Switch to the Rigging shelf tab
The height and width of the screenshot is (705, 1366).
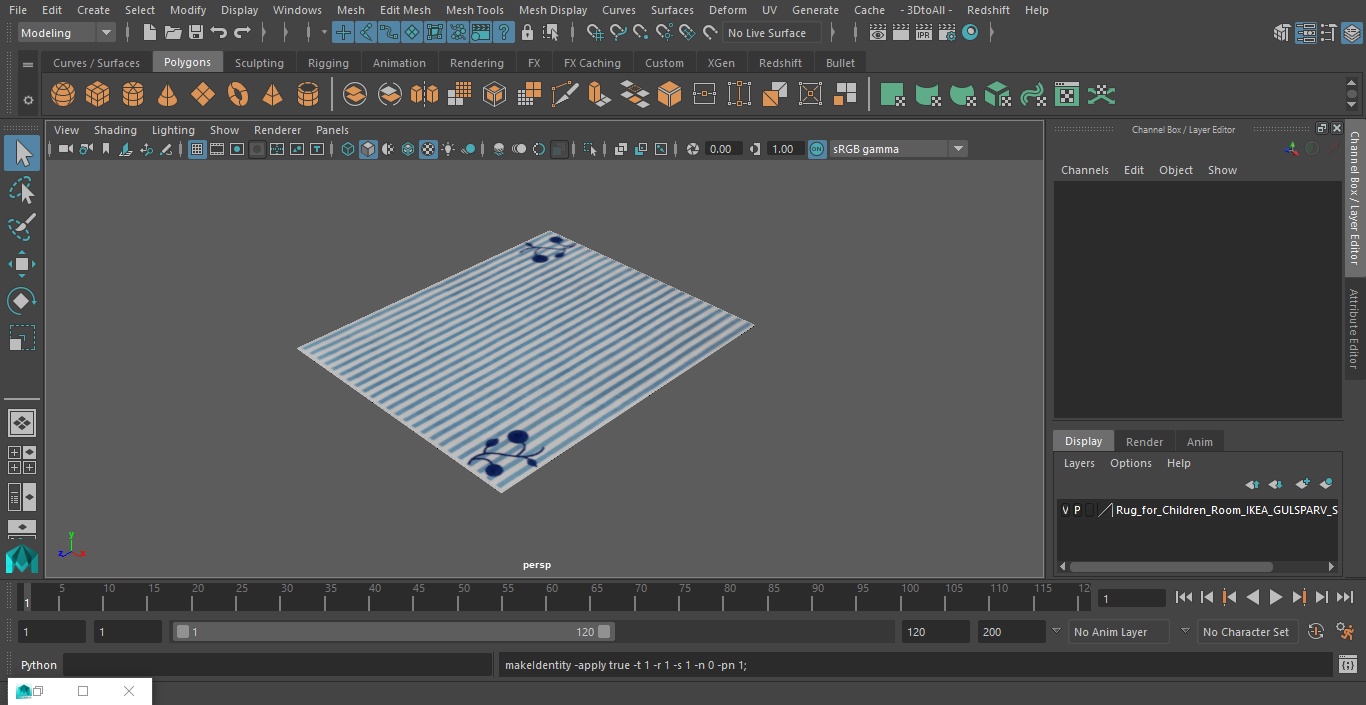click(328, 63)
